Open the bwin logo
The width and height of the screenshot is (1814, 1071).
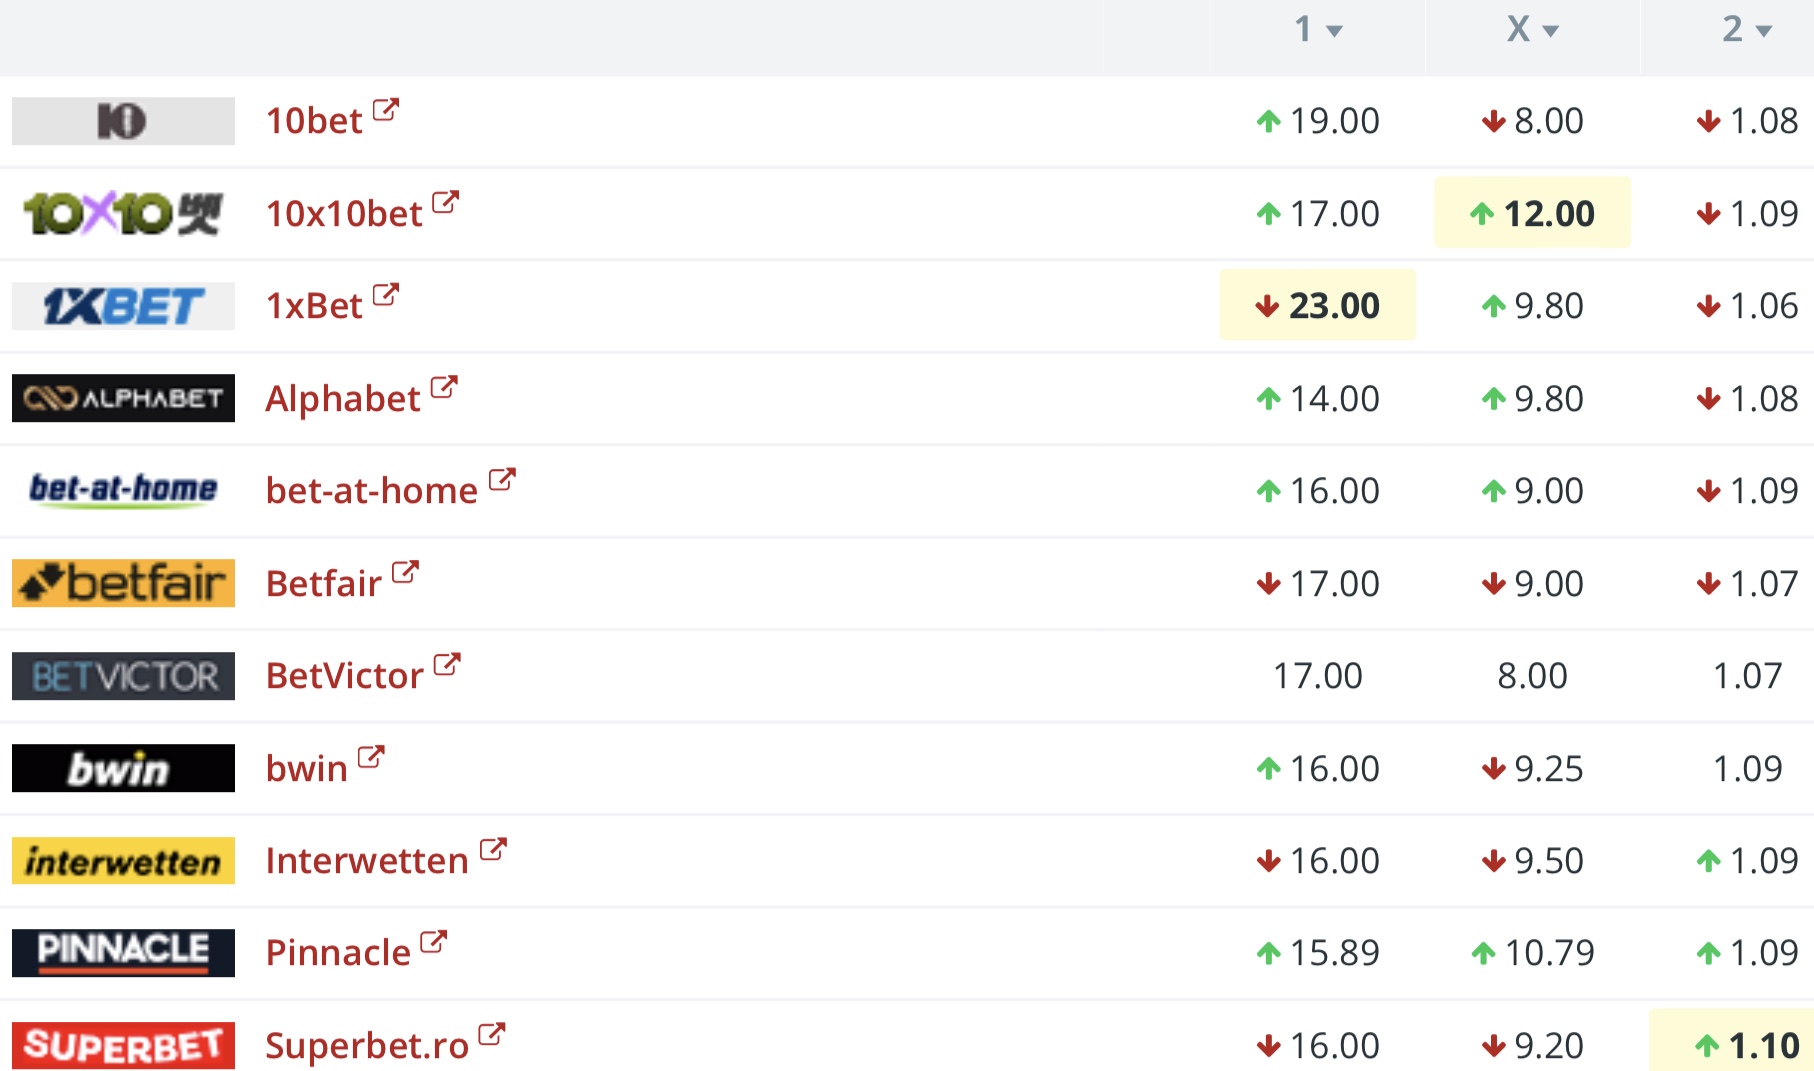tap(123, 768)
